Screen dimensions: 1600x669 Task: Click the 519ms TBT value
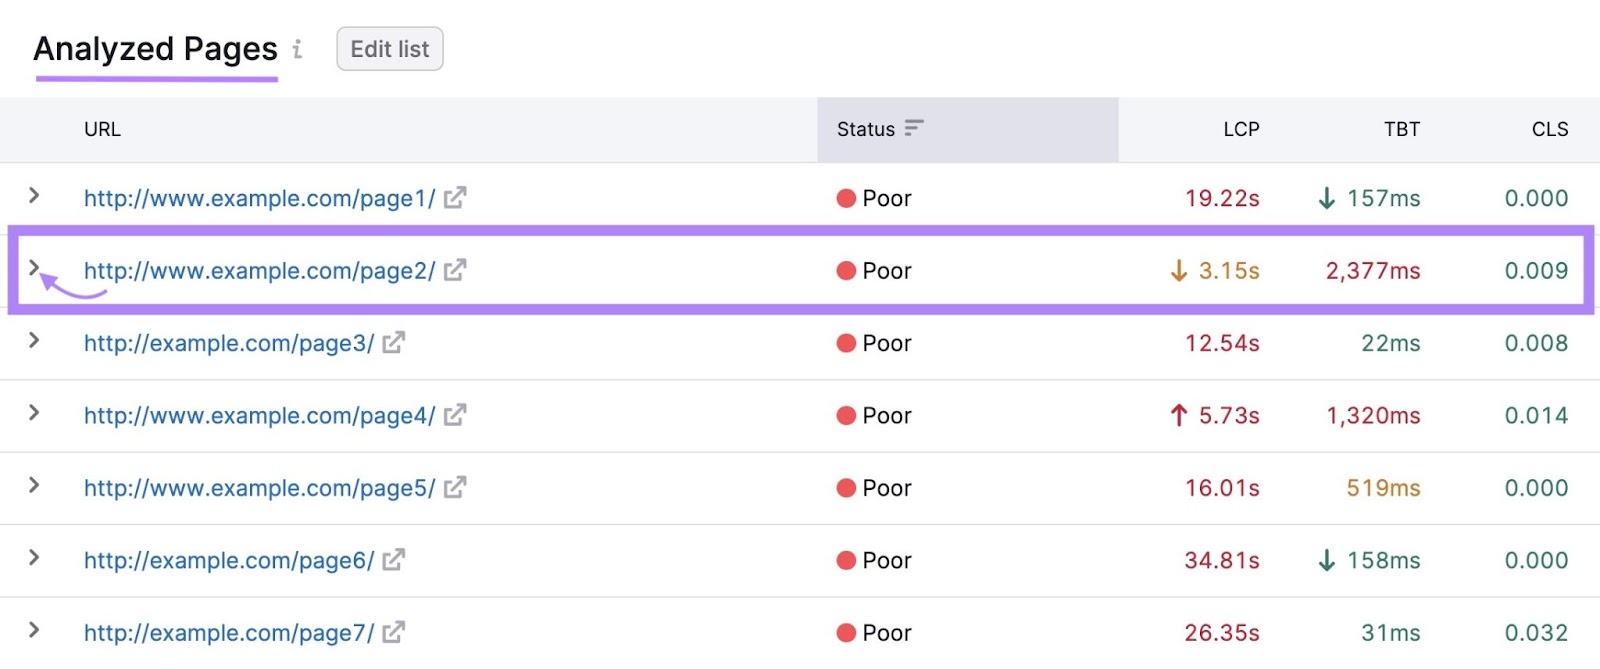tap(1384, 488)
